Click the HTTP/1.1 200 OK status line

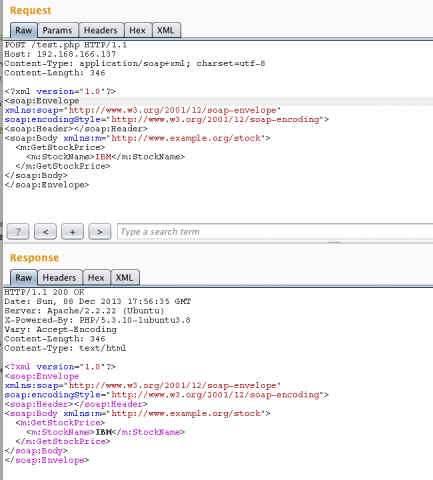pos(44,292)
